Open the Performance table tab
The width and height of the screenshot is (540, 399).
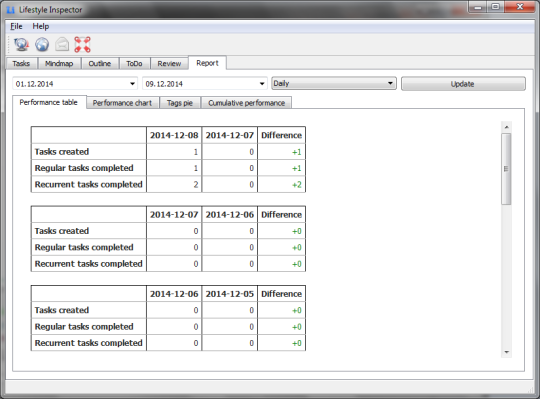pos(49,102)
